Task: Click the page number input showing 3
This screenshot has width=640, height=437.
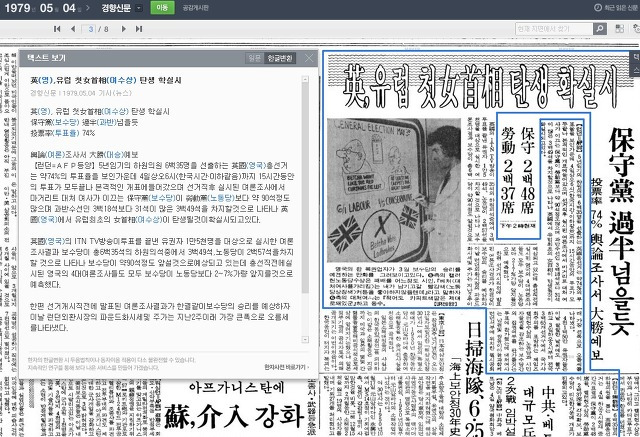Action: [x=89, y=29]
